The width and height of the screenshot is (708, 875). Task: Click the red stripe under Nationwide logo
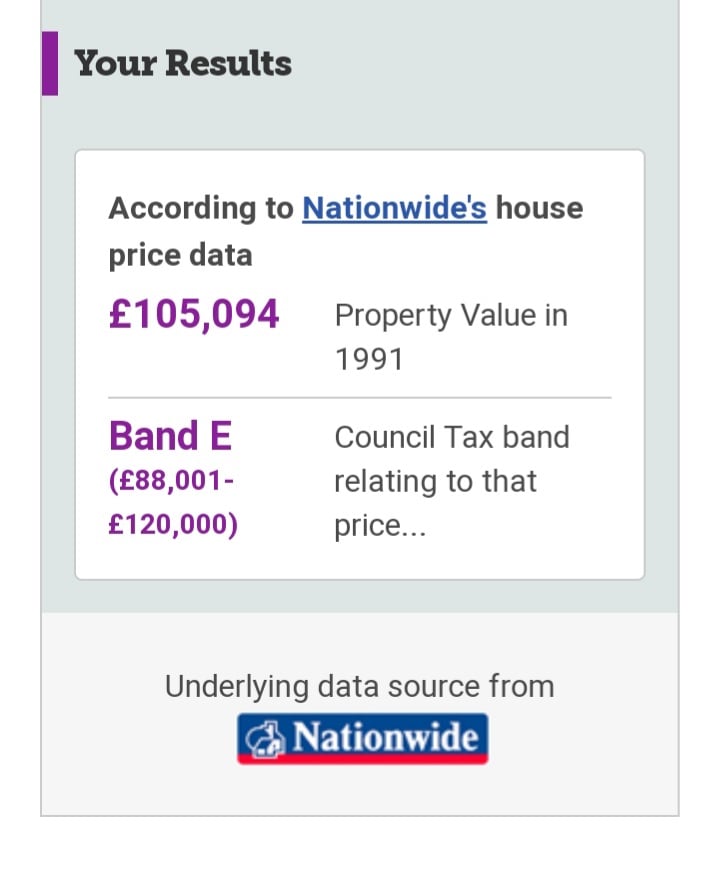pyautogui.click(x=362, y=759)
